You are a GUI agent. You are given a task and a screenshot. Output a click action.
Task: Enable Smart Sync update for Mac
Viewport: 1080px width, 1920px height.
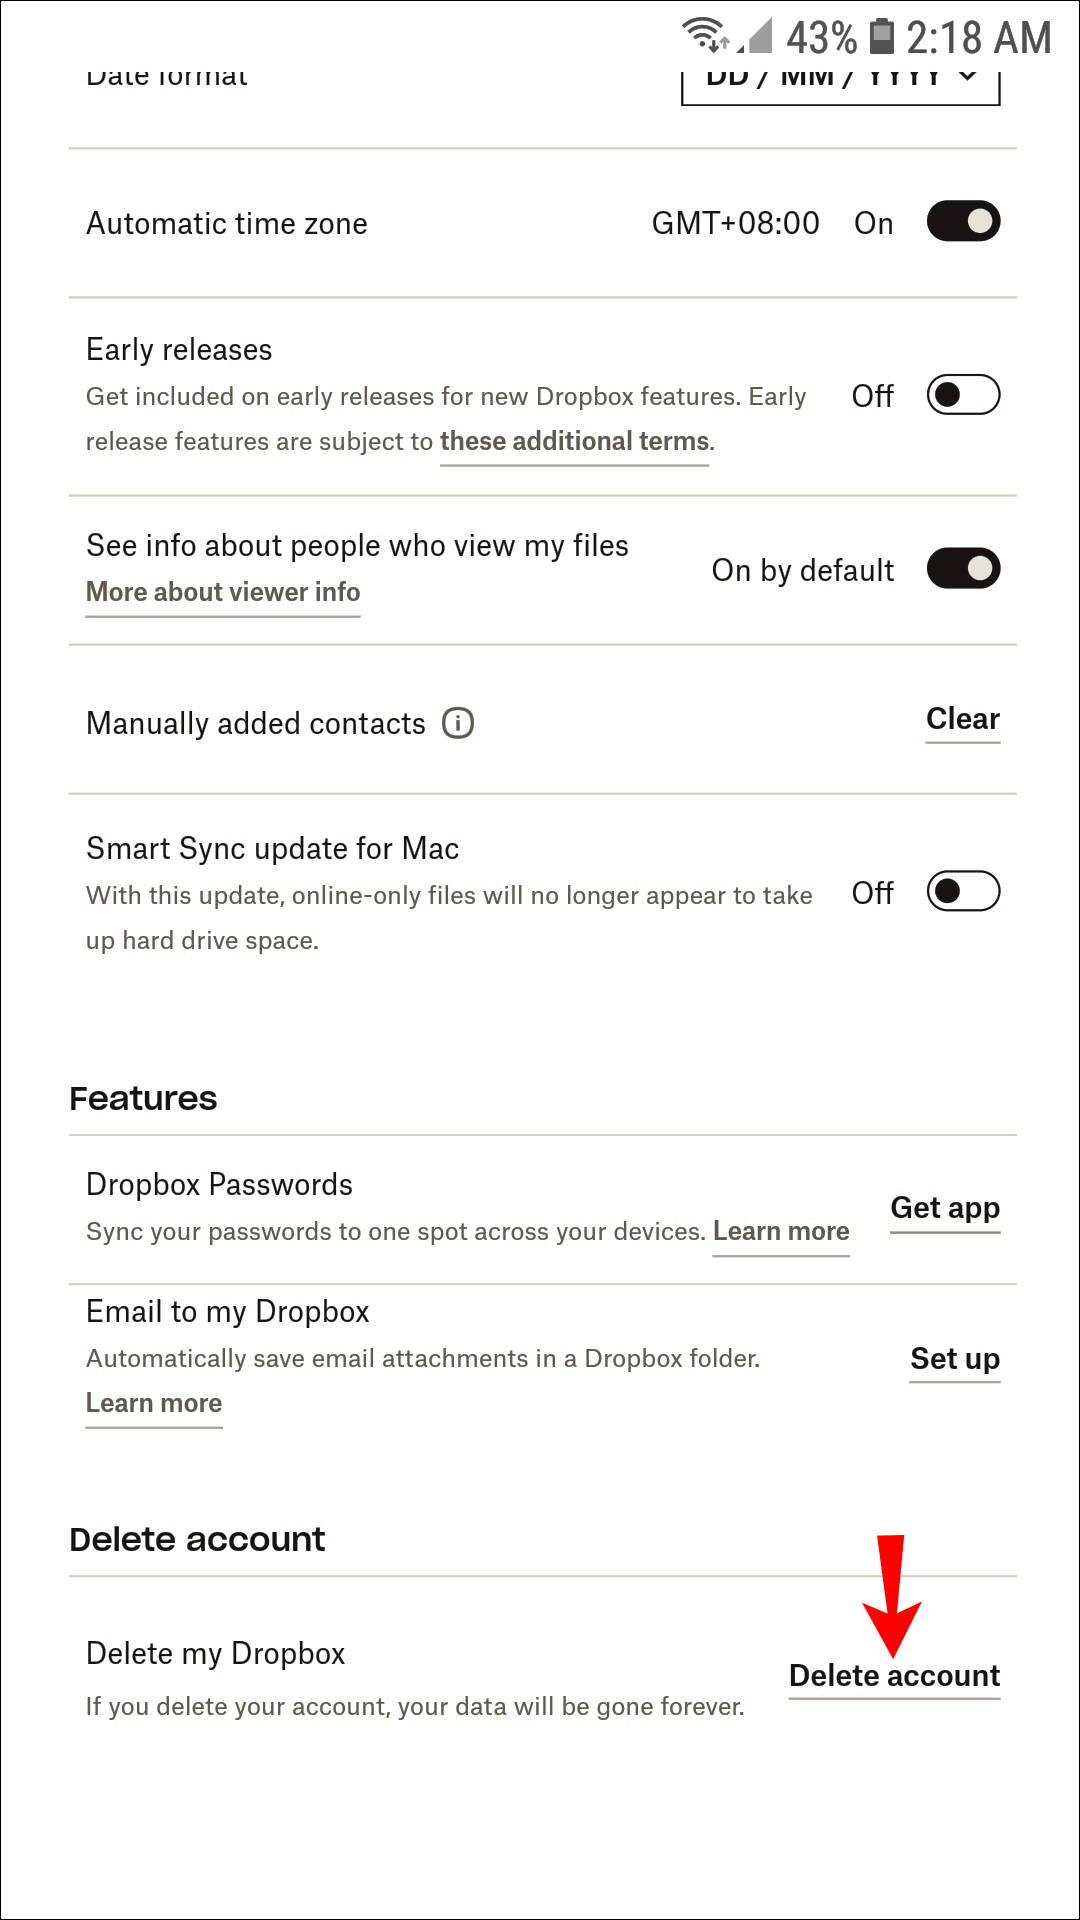(963, 891)
